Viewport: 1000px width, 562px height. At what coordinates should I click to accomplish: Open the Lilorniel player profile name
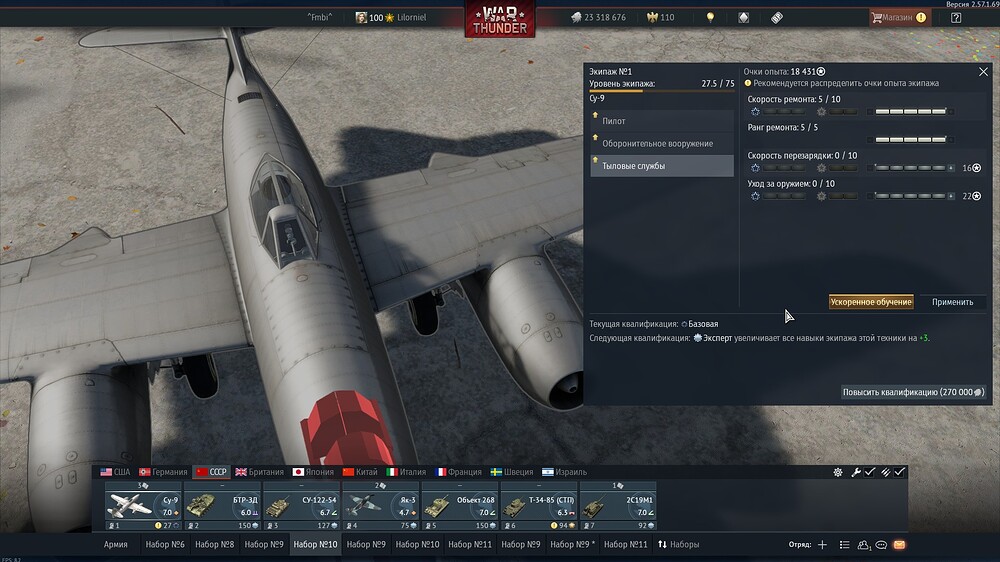click(x=411, y=17)
